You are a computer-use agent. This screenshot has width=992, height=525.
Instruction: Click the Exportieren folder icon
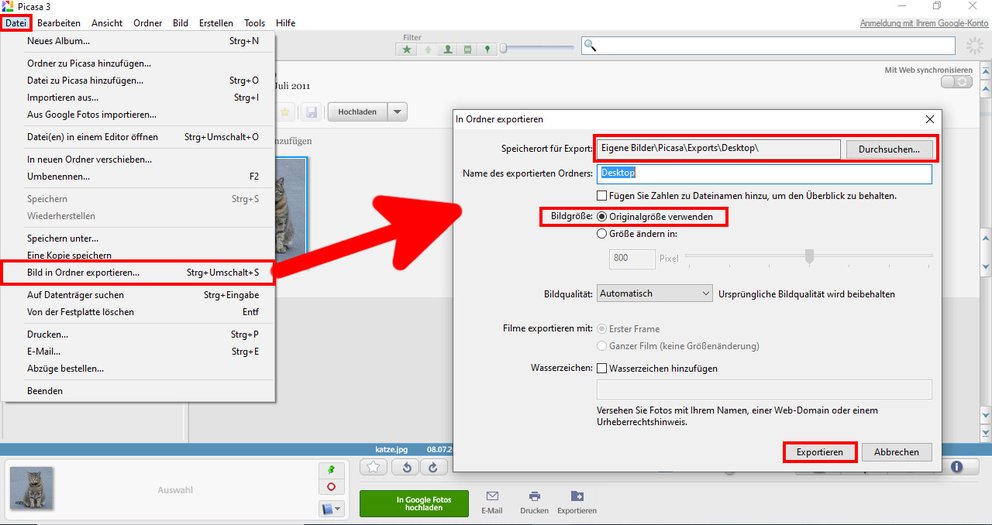click(x=577, y=496)
